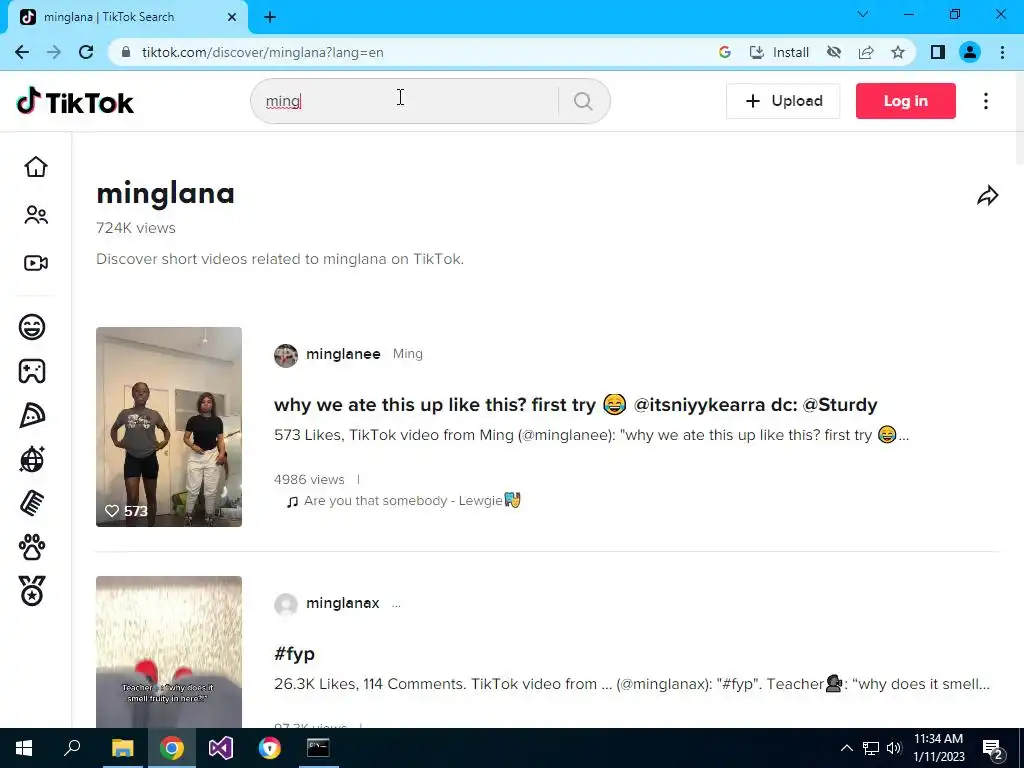The height and width of the screenshot is (768, 1024).
Task: Select the Animals paw print category
Action: 32,547
